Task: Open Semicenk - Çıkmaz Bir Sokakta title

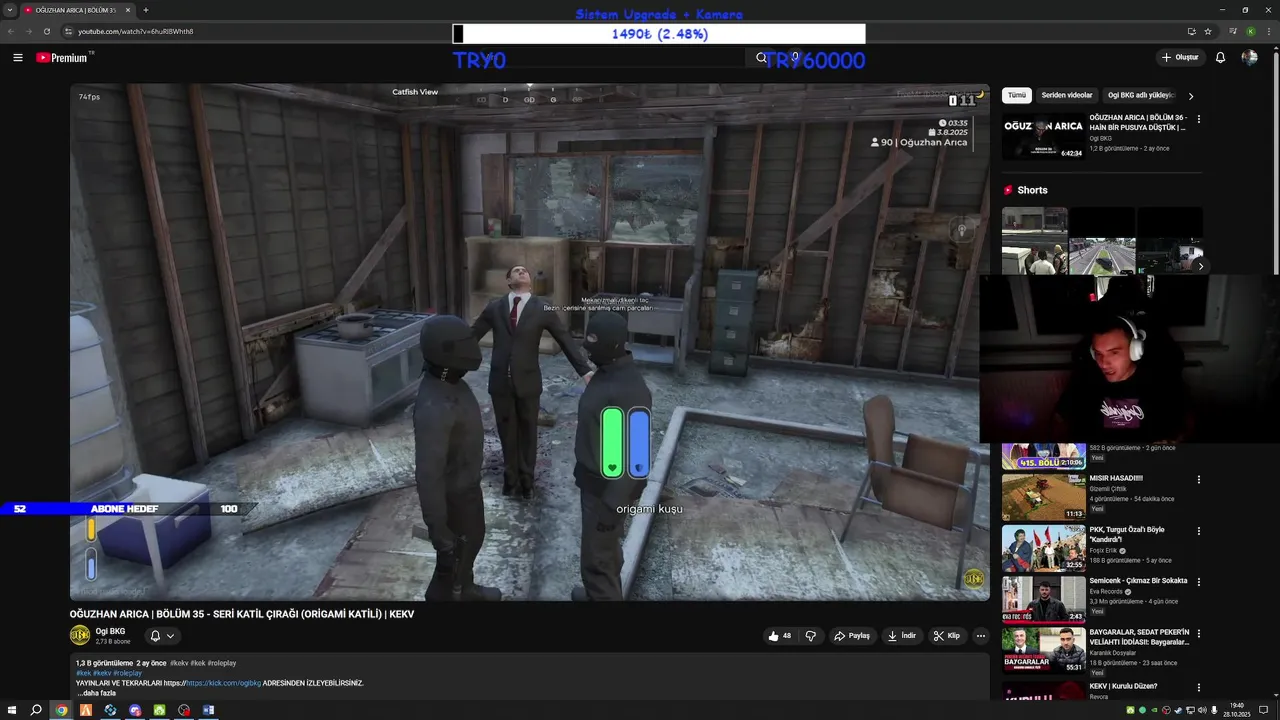Action: pos(1139,580)
